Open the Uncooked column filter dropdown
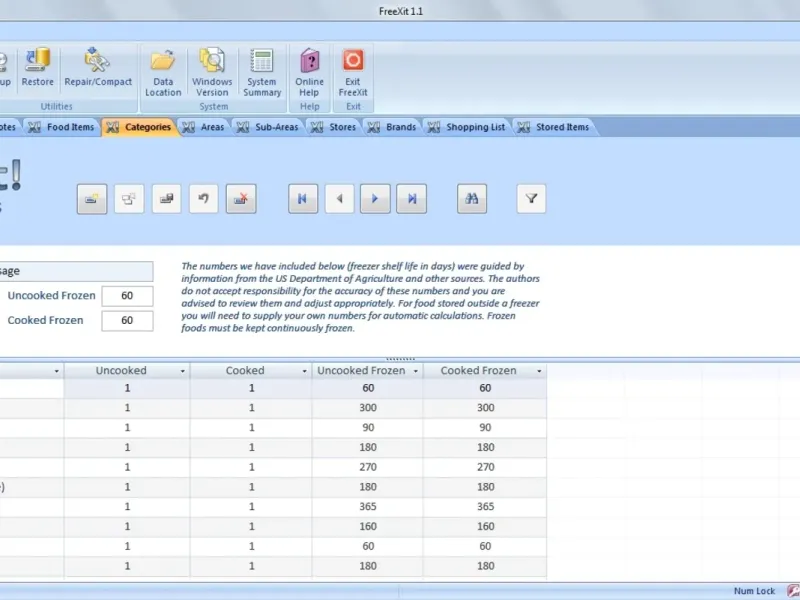Image resolution: width=800 pixels, height=600 pixels. point(182,371)
